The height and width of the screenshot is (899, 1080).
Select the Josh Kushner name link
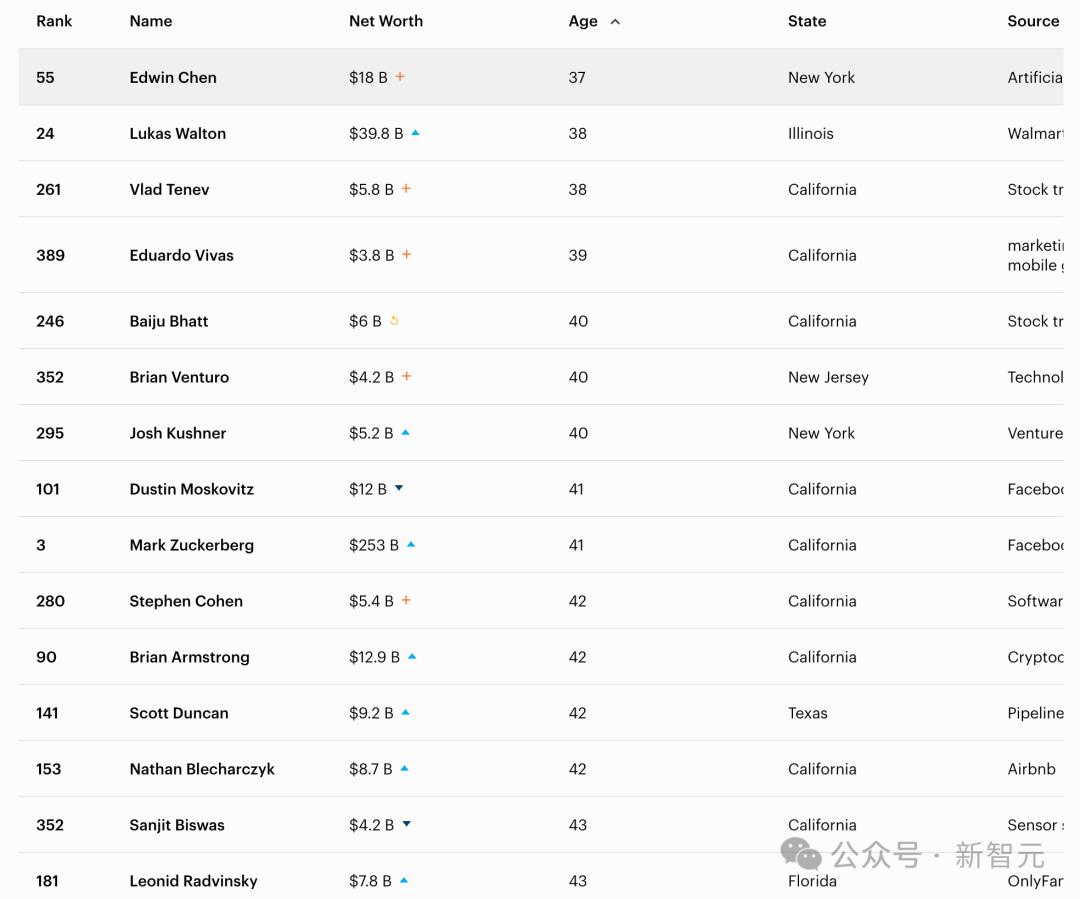coord(178,433)
